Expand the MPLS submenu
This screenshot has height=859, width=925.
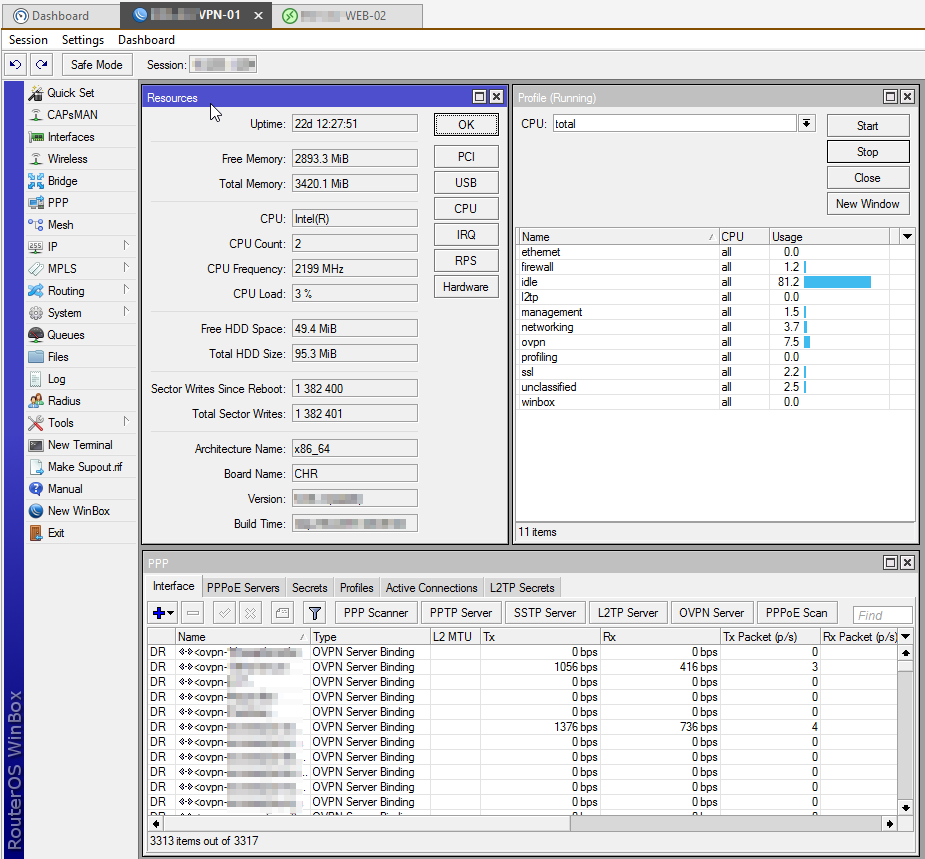coord(126,267)
